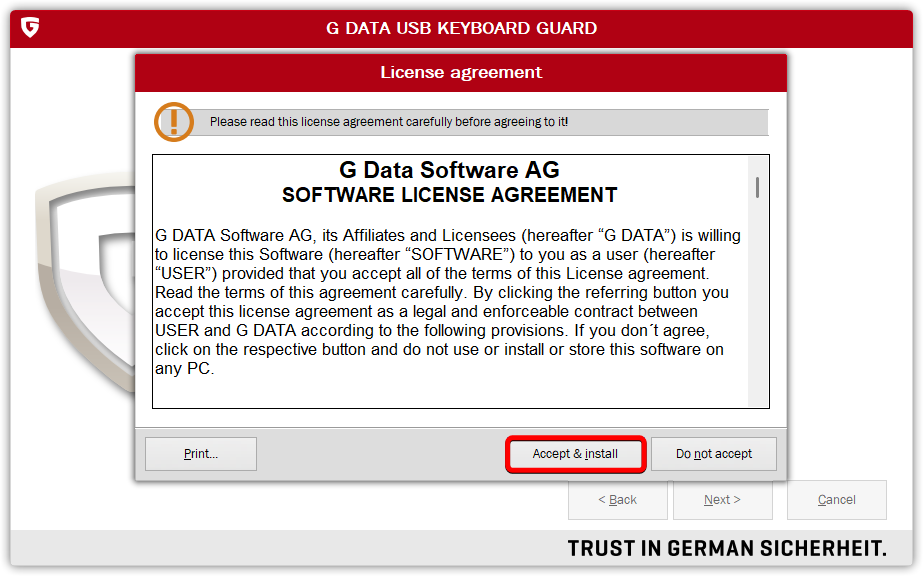Print the license agreement

[201, 454]
